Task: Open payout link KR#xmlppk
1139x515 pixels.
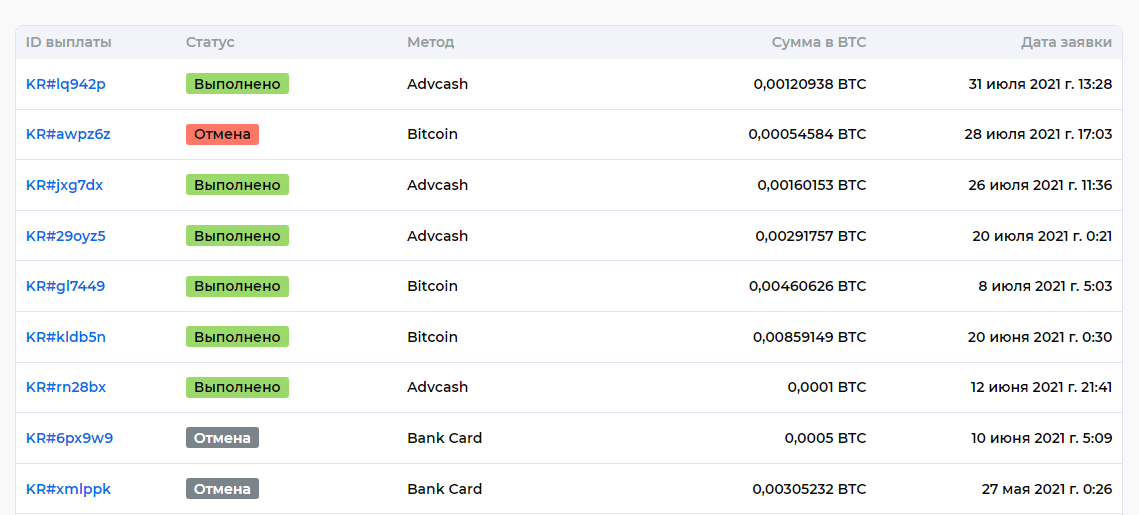Action: 68,489
